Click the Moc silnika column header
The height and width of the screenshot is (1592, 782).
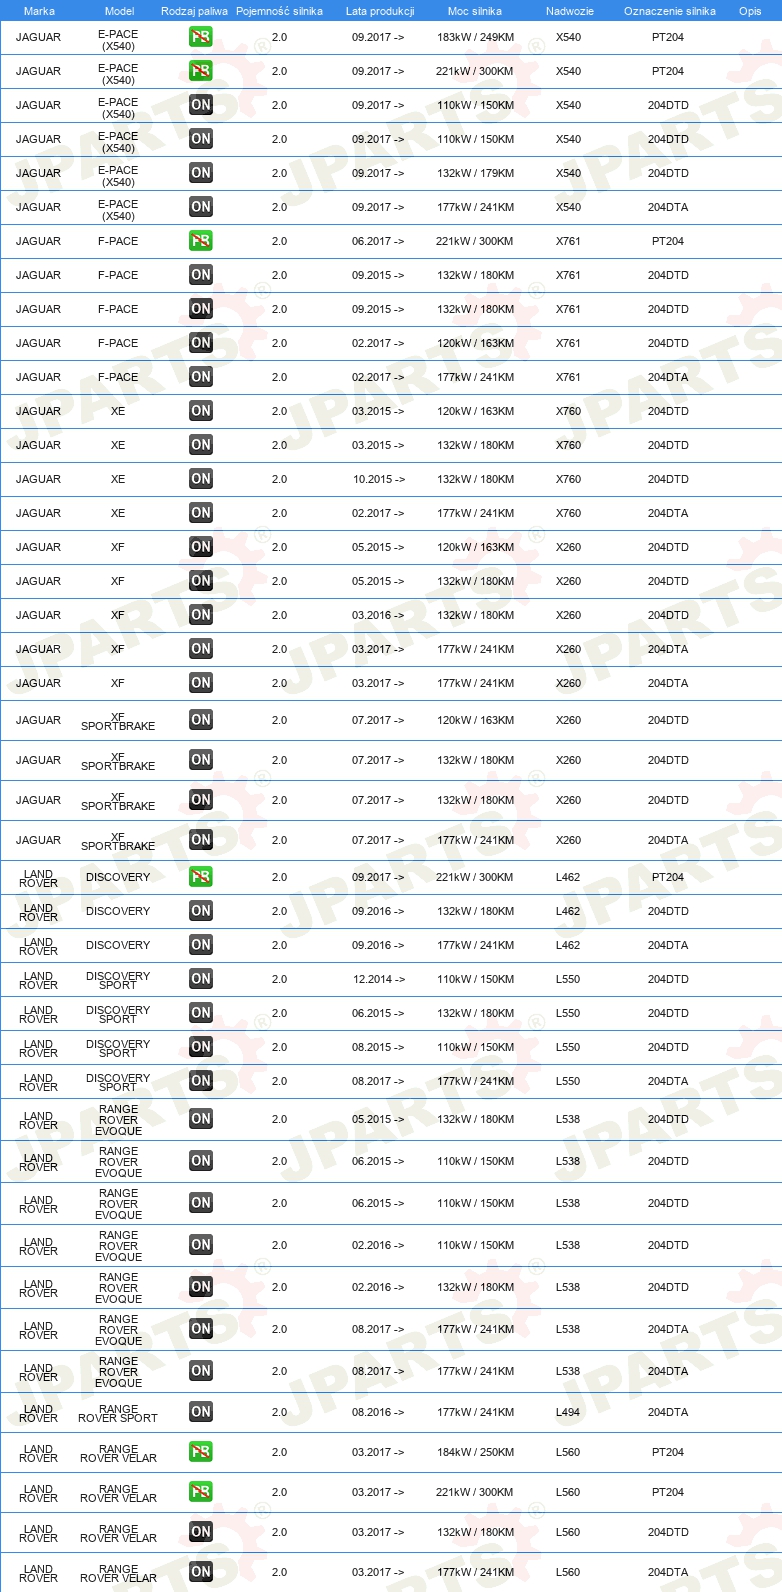(x=475, y=11)
